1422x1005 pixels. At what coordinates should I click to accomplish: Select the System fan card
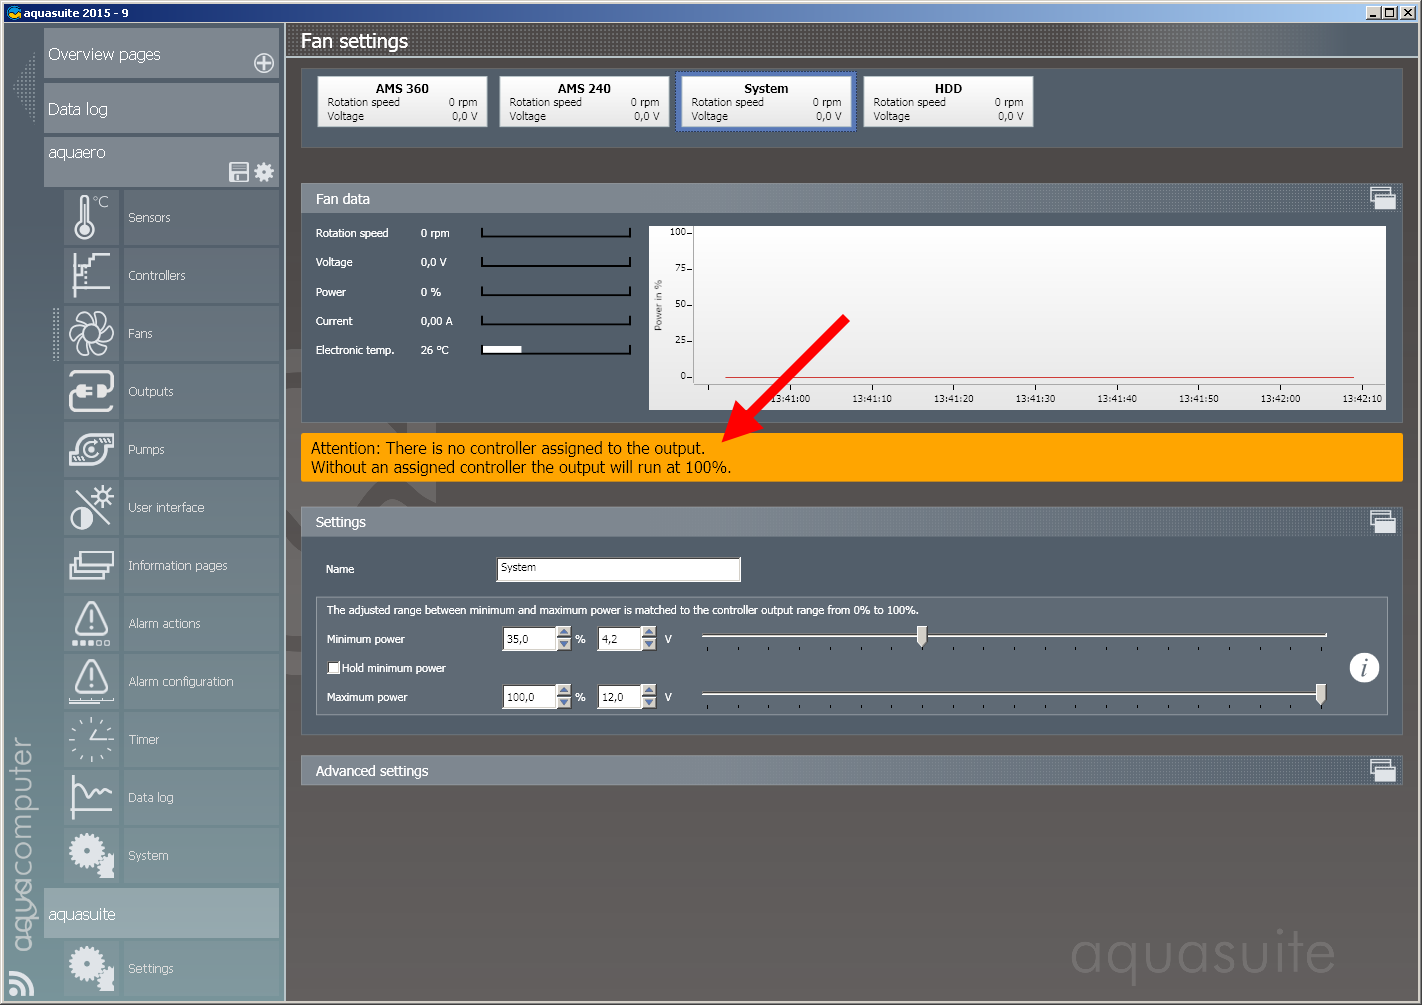[x=766, y=102]
